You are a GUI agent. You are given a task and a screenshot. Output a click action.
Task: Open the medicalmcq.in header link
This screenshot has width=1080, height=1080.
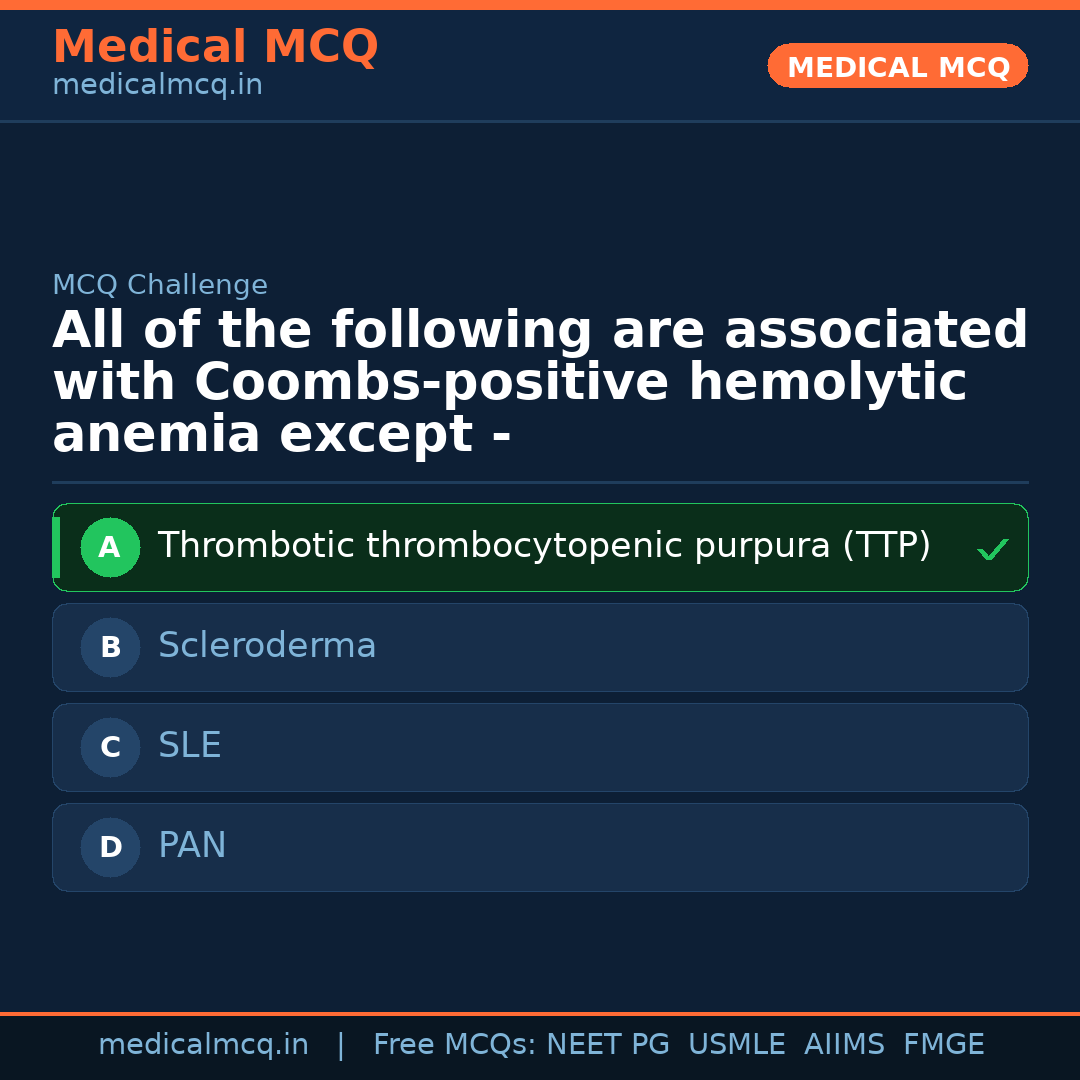(157, 86)
